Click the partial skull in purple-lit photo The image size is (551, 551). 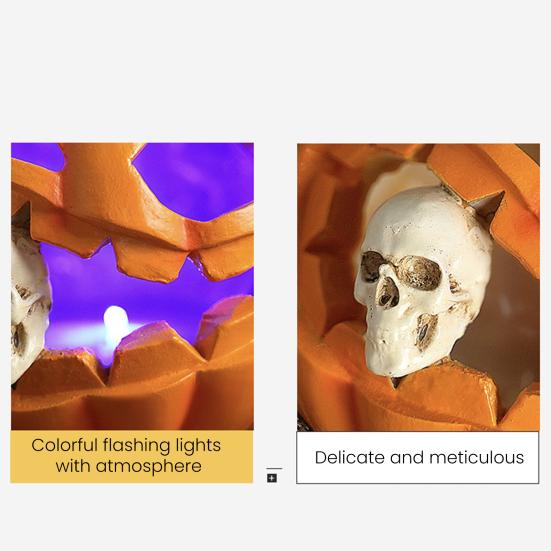28,302
